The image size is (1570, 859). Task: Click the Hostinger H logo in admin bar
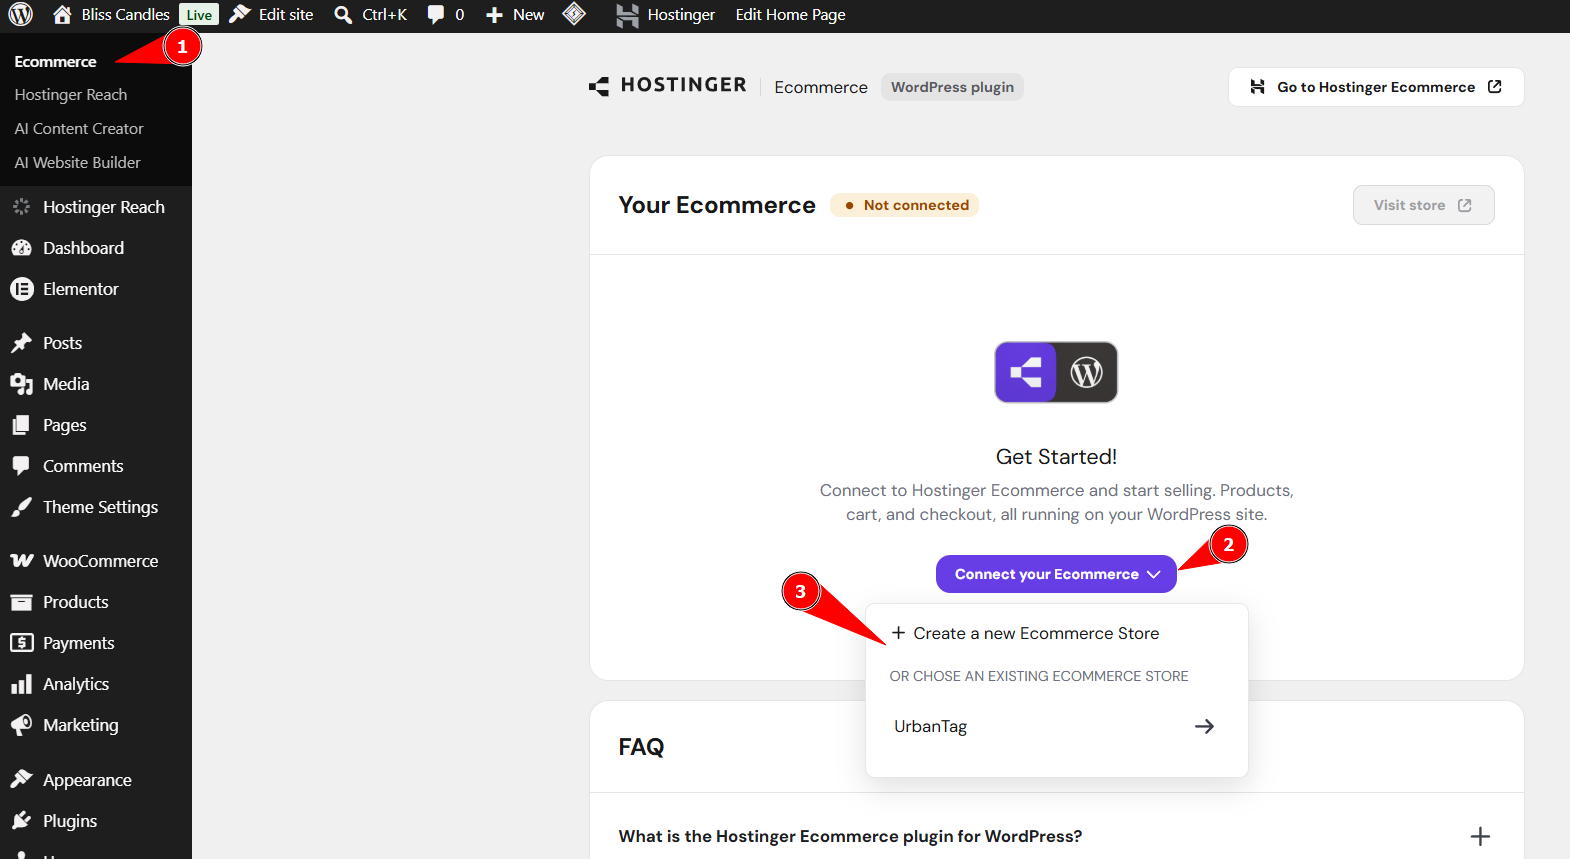click(627, 15)
